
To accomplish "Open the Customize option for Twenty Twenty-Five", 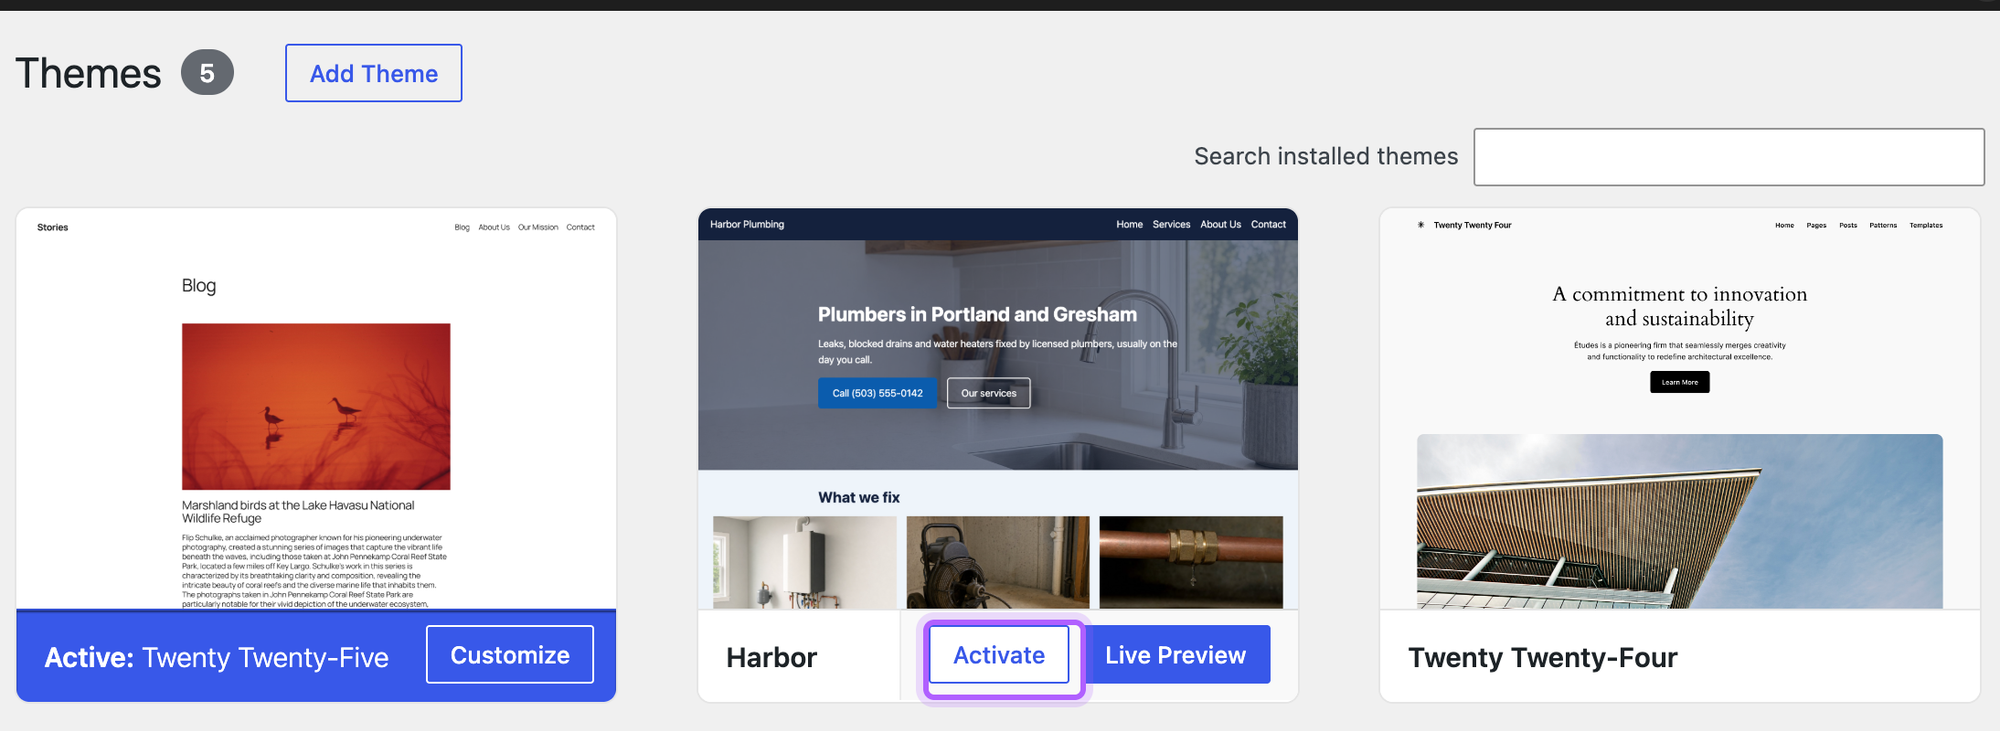I will [510, 655].
